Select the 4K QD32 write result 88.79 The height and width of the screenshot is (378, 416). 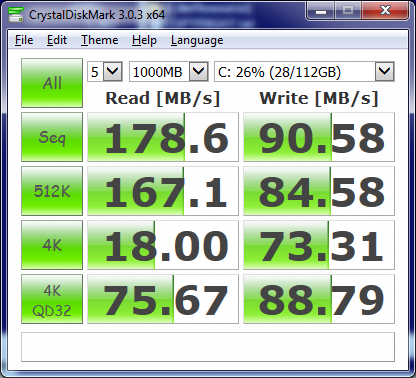tap(319, 299)
